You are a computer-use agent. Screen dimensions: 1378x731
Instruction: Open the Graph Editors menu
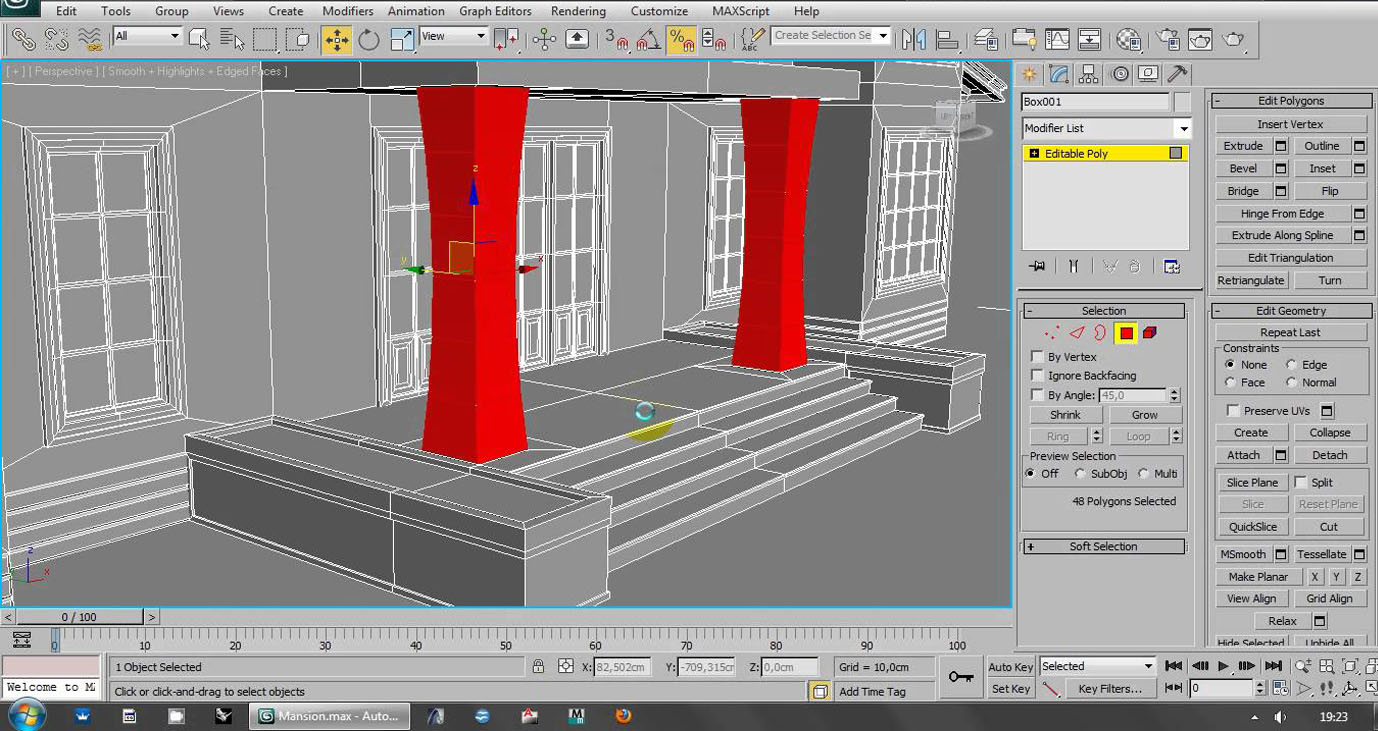click(495, 11)
